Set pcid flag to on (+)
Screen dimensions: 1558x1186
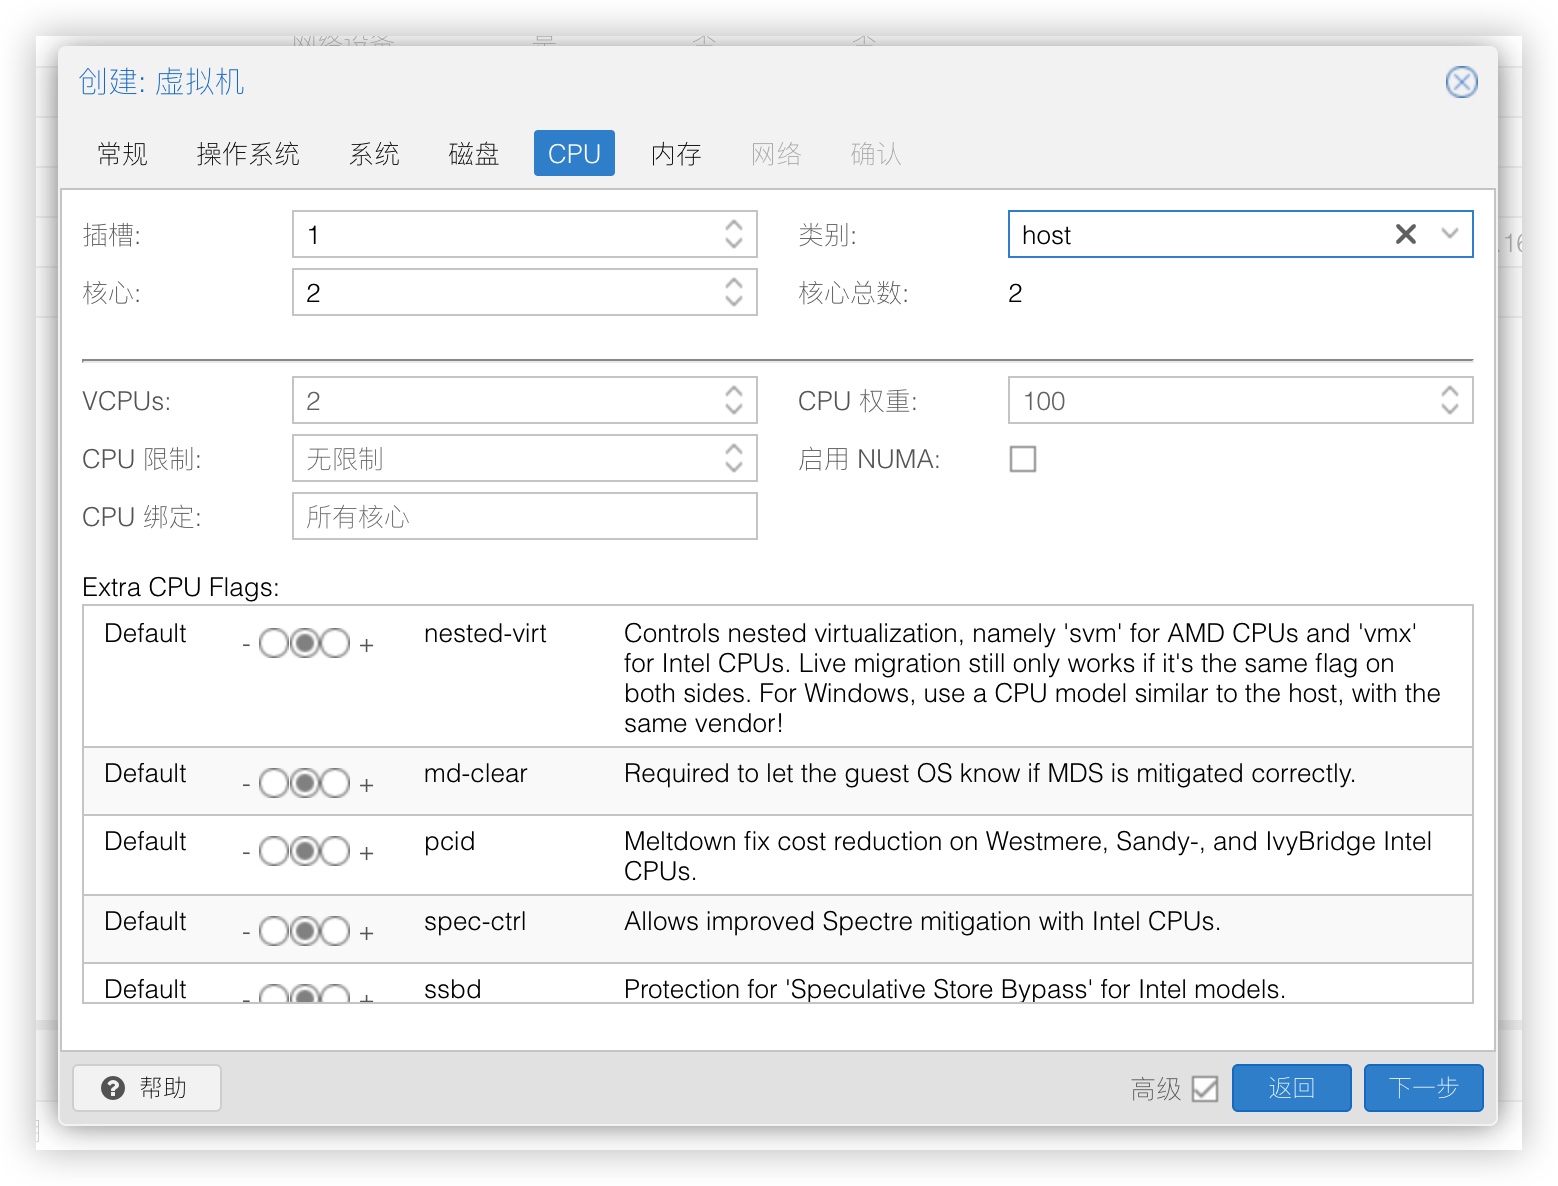point(335,851)
